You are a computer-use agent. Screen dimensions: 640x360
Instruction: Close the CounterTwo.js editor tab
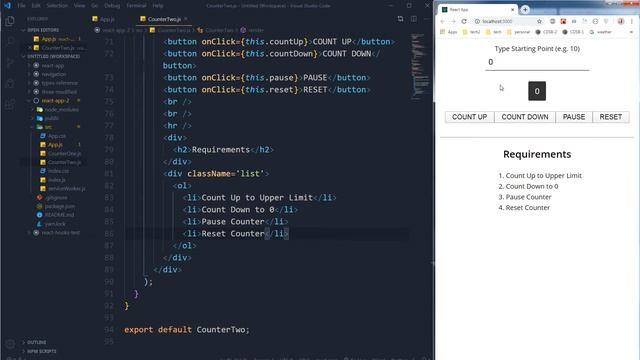[x=186, y=19]
